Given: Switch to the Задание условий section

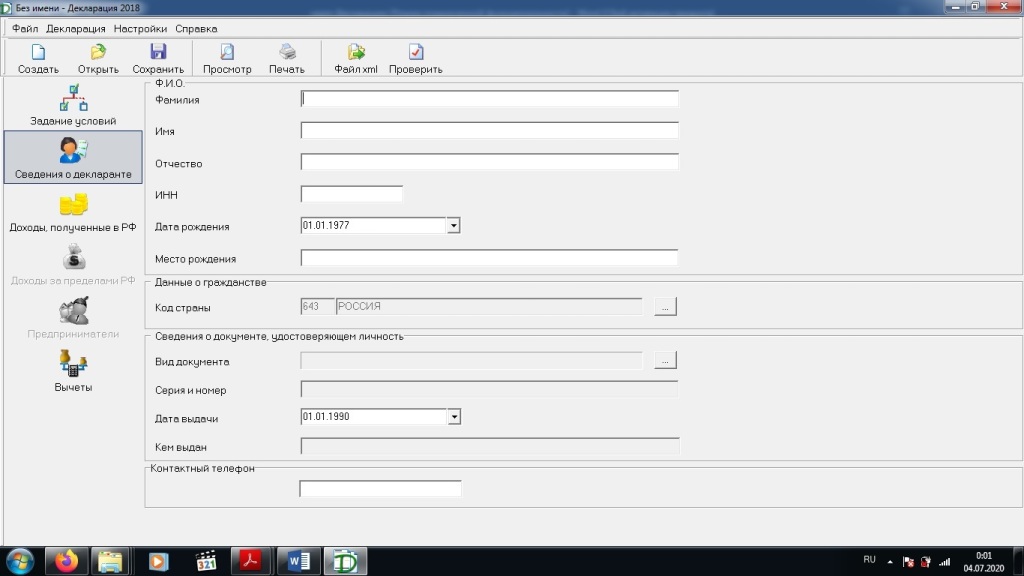Looking at the screenshot, I should tap(73, 106).
